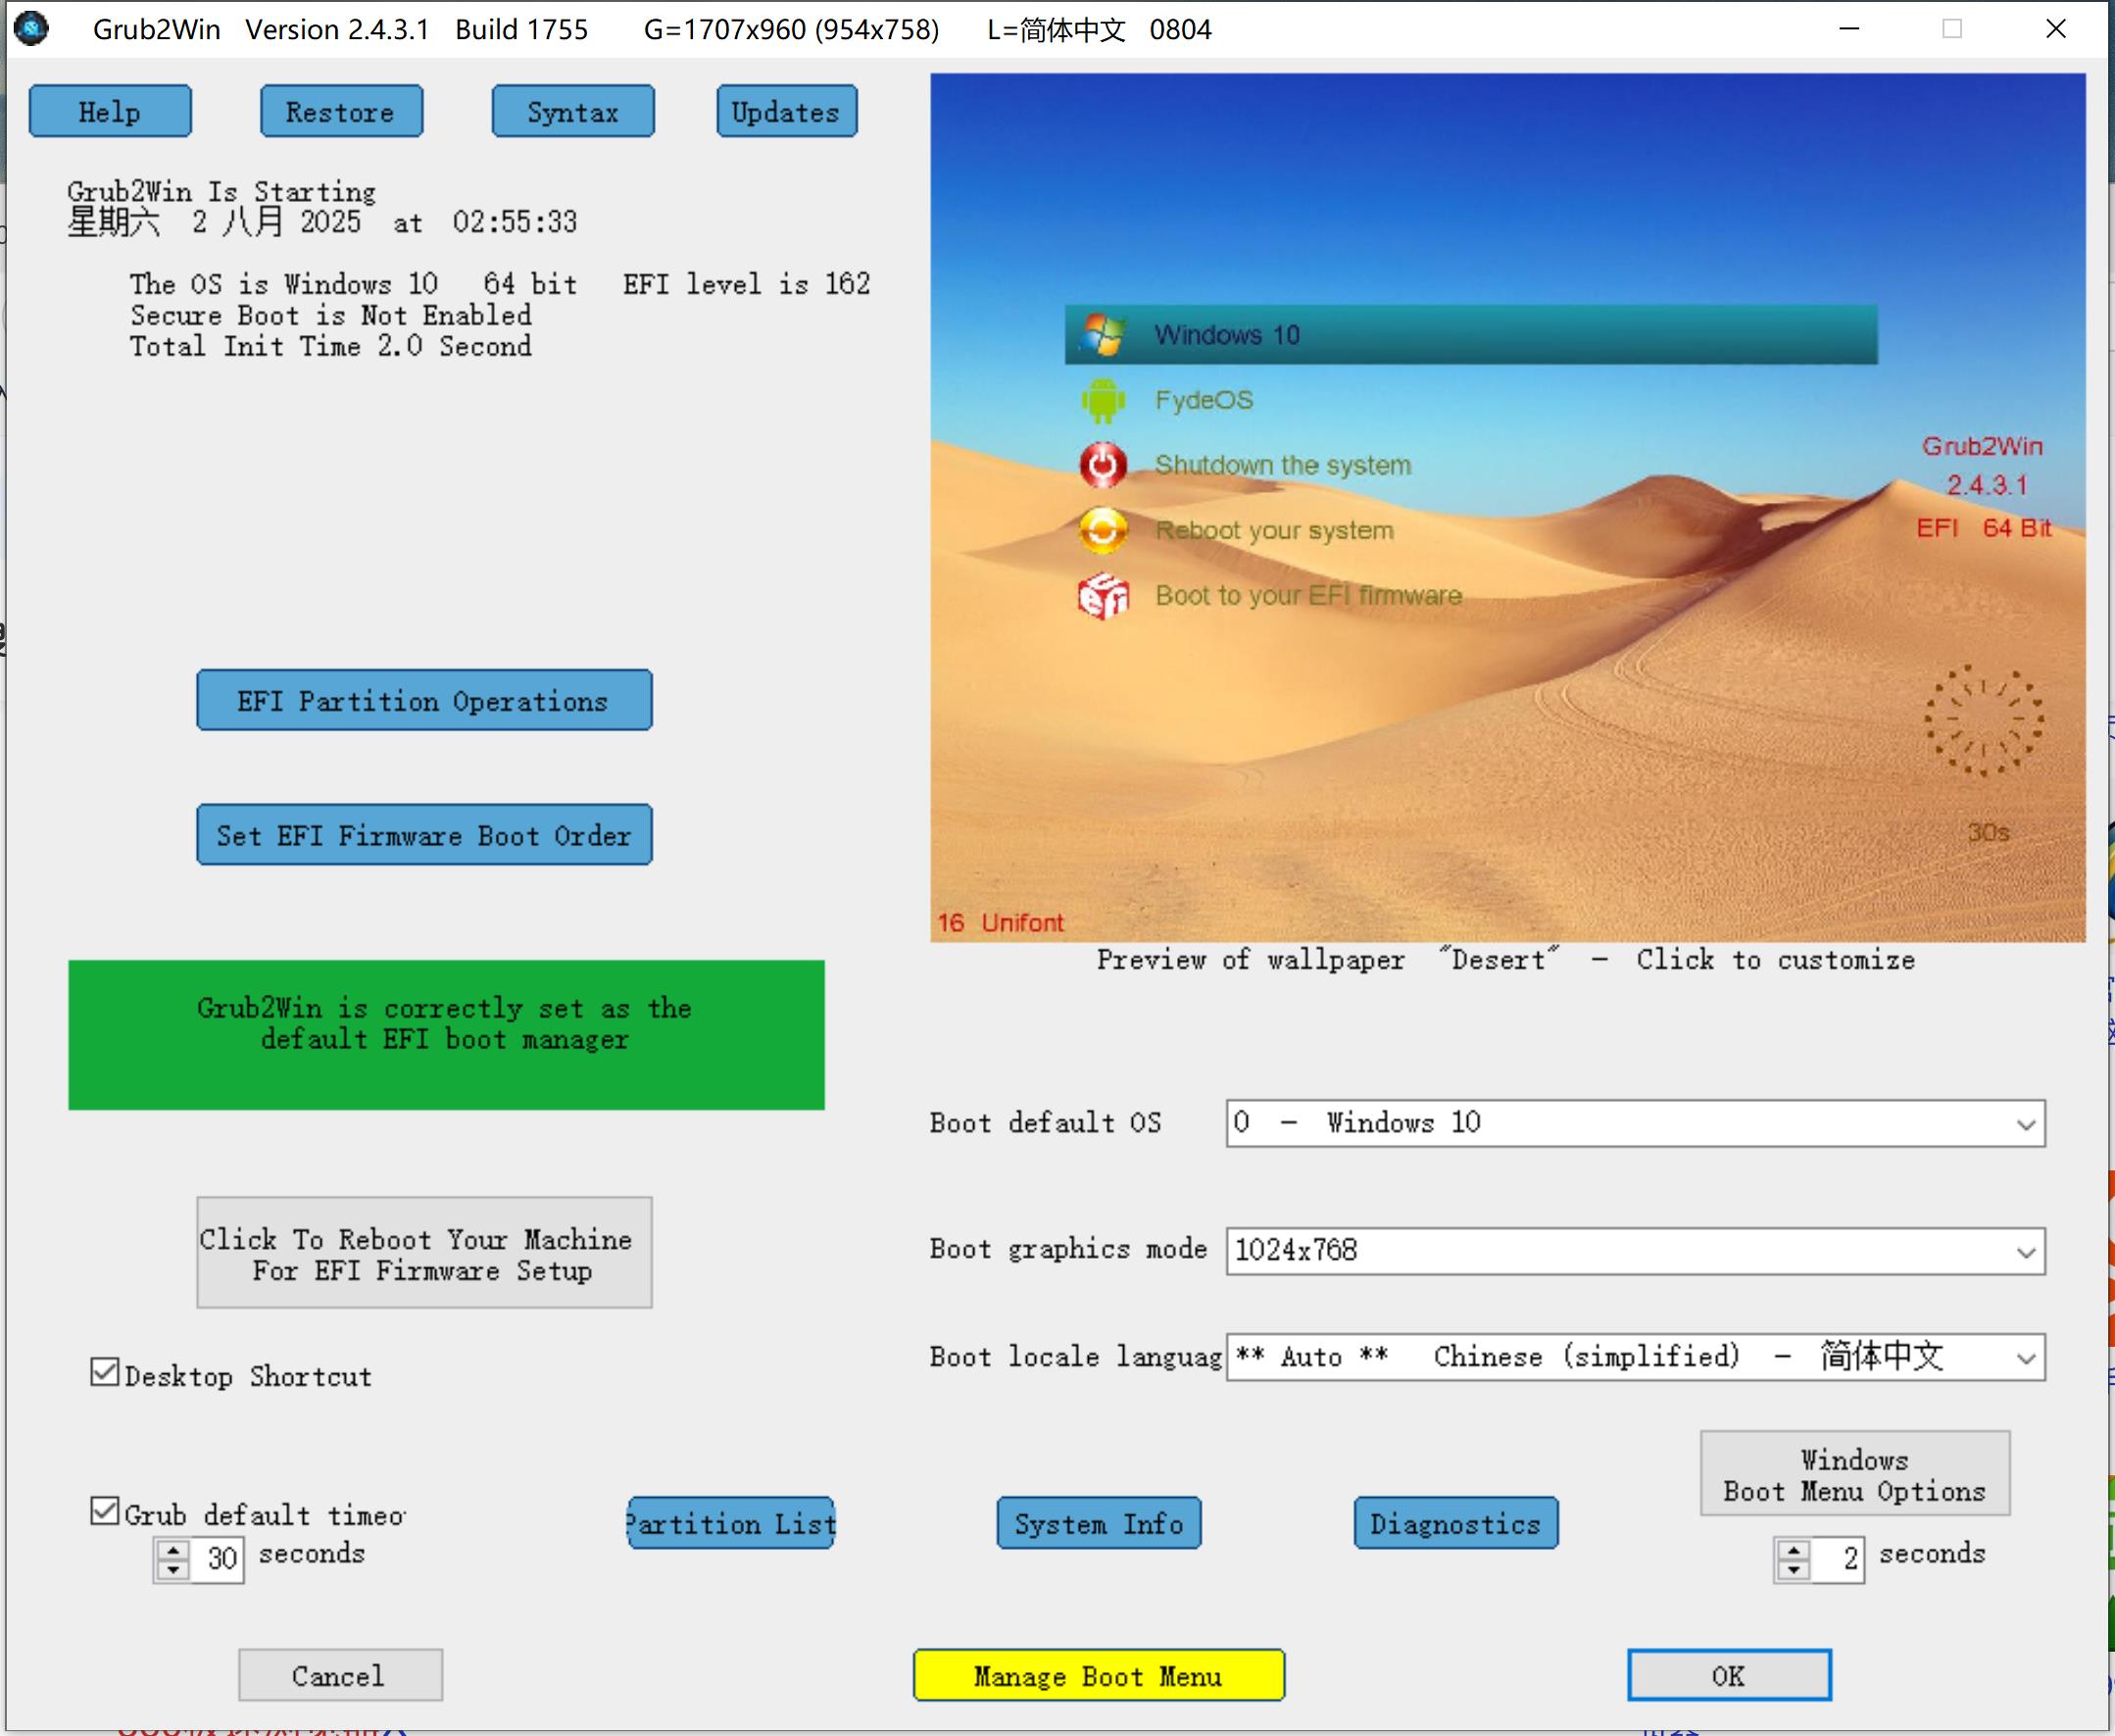Click the Grub timeout value field showing 30
This screenshot has width=2115, height=1736.
point(220,1558)
